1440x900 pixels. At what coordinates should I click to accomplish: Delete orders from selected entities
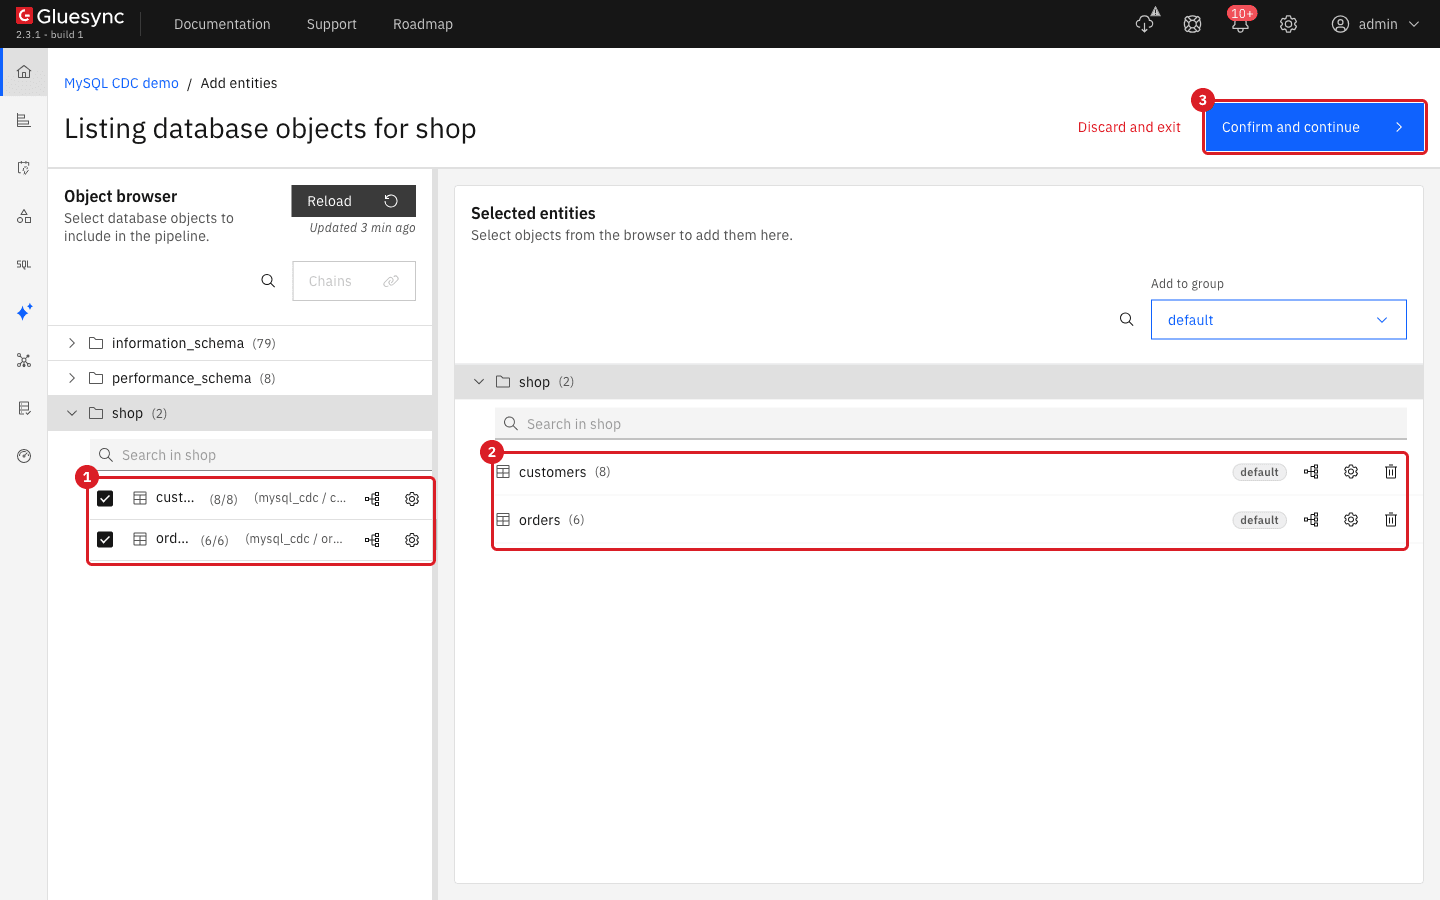(1391, 520)
